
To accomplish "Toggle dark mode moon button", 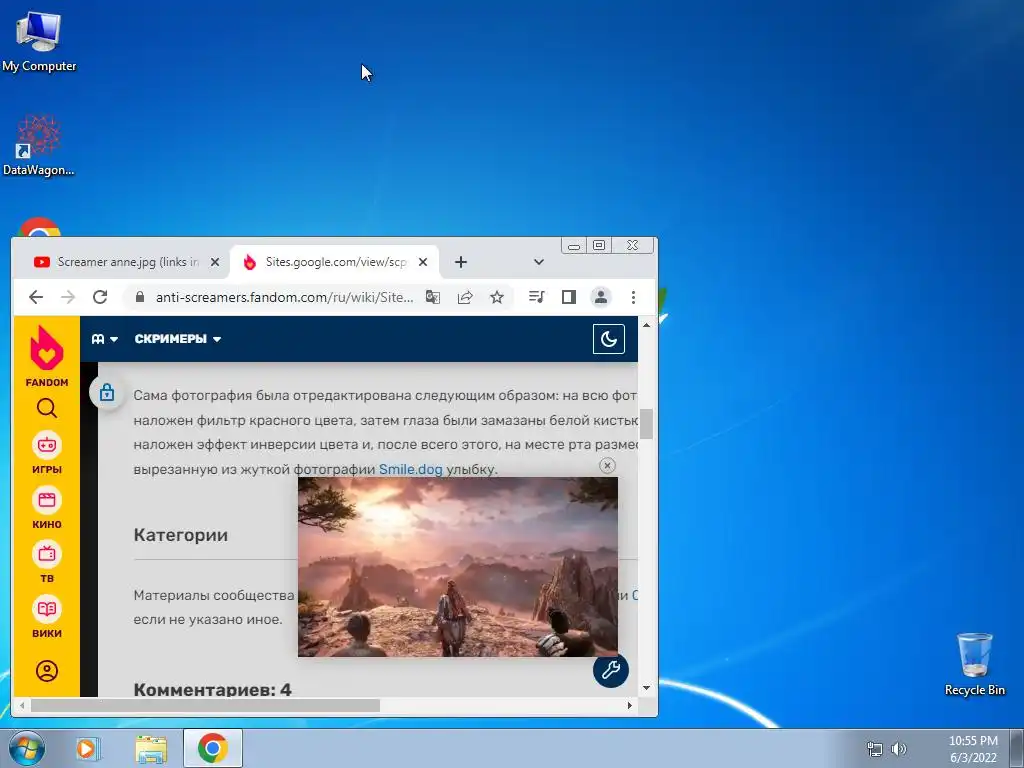I will 609,339.
